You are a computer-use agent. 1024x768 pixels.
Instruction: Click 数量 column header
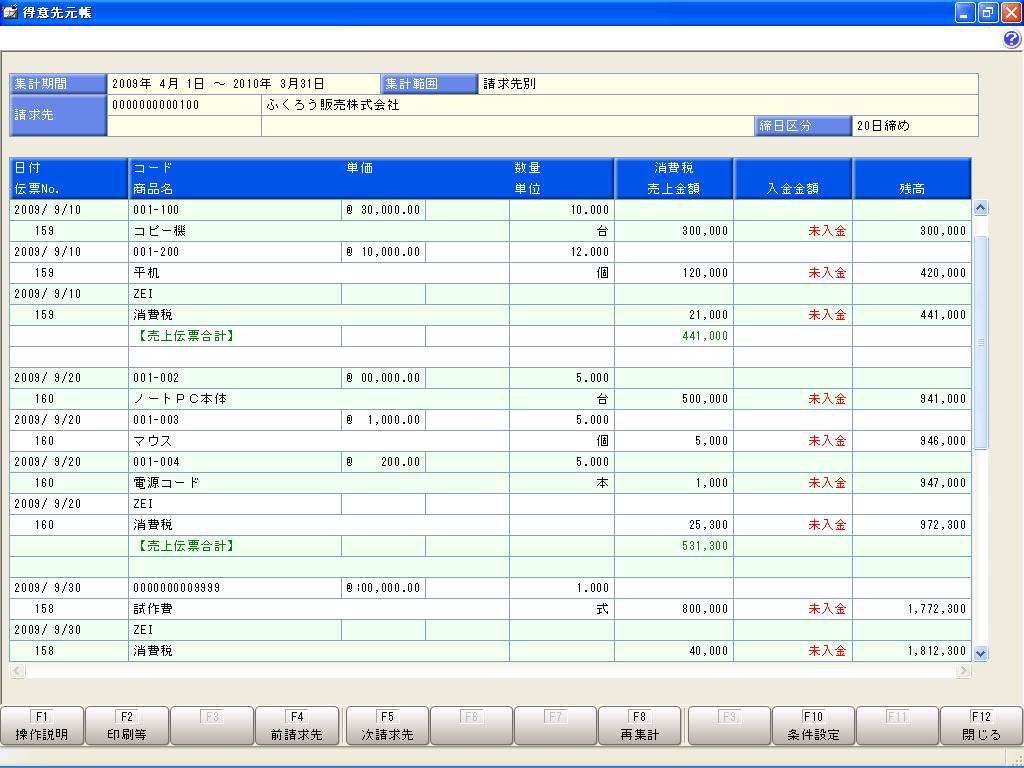[x=528, y=168]
